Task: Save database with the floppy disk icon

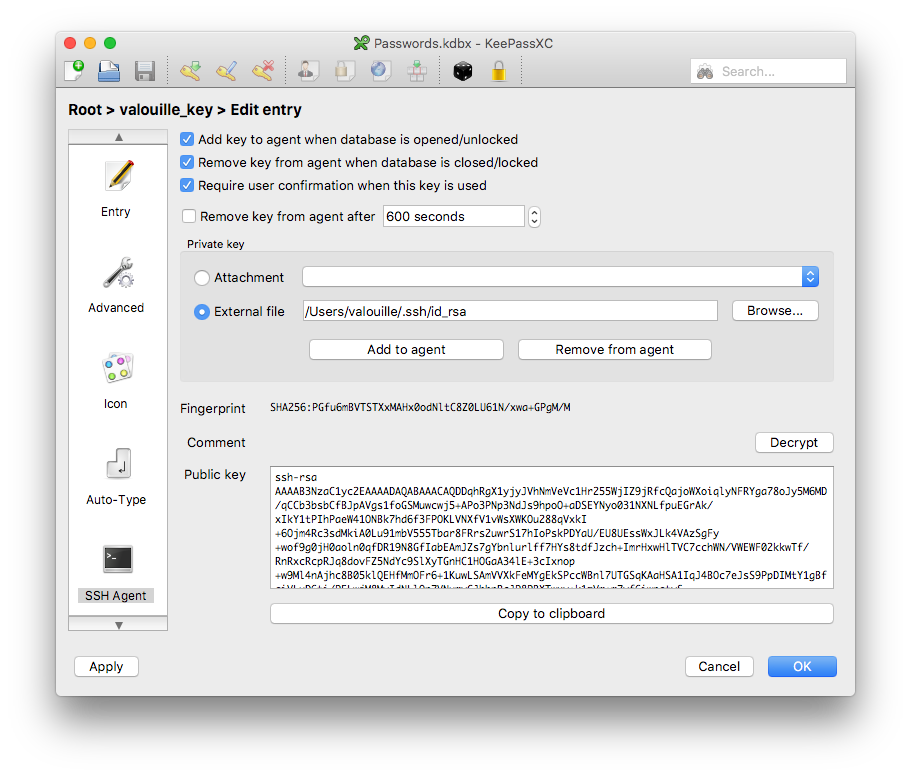Action: (x=145, y=71)
